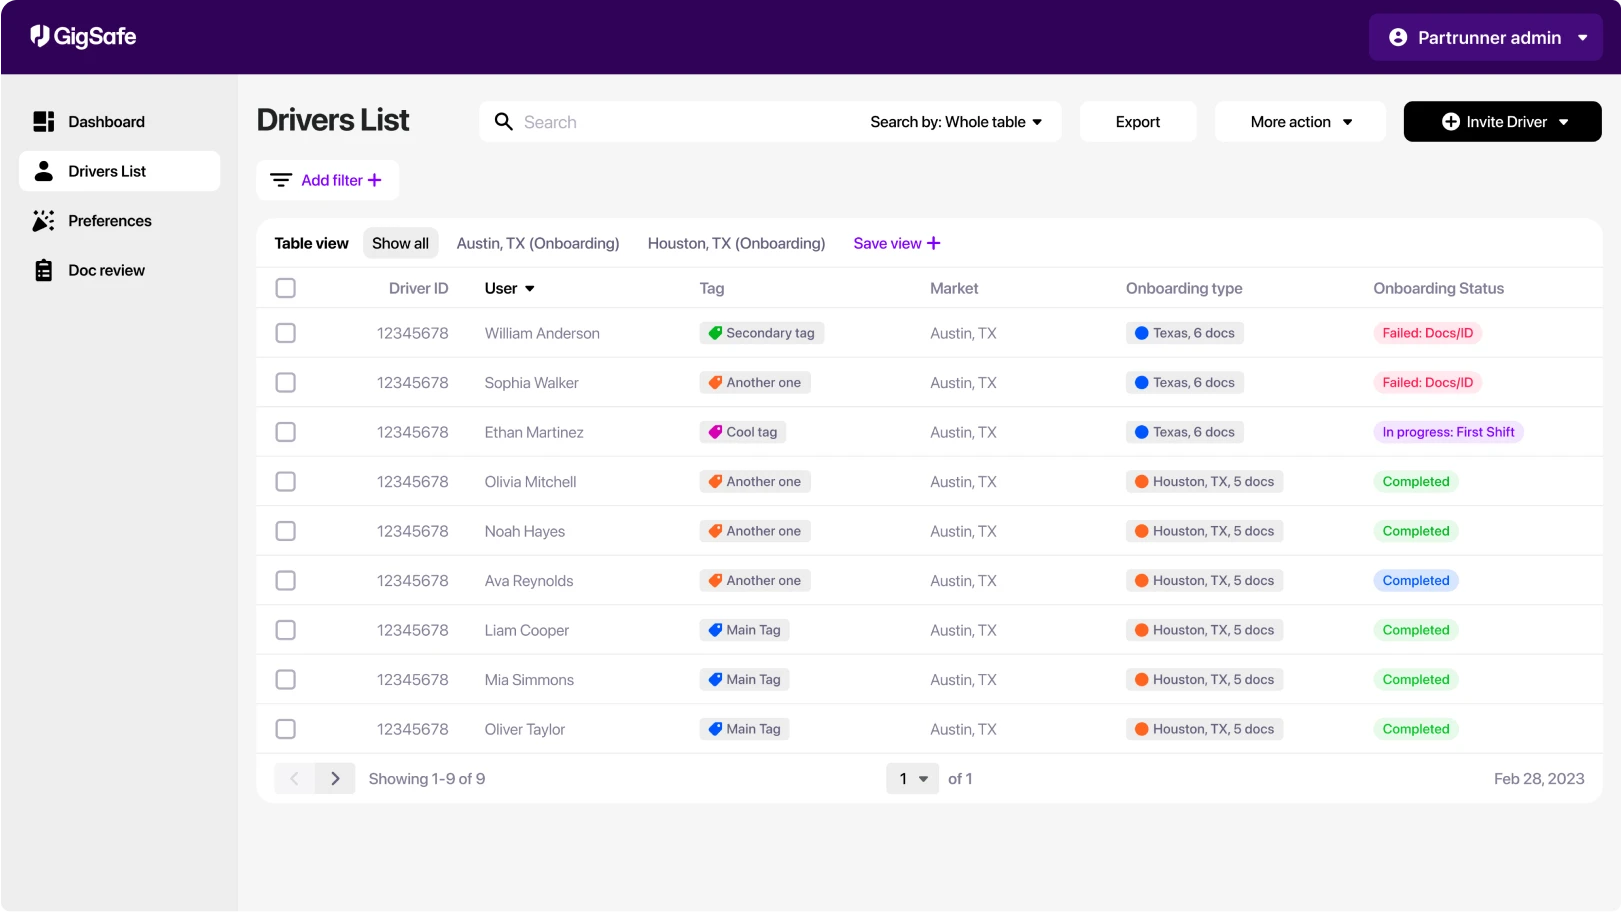Image resolution: width=1621 pixels, height=912 pixels.
Task: Expand the More action dropdown
Action: 1298,121
